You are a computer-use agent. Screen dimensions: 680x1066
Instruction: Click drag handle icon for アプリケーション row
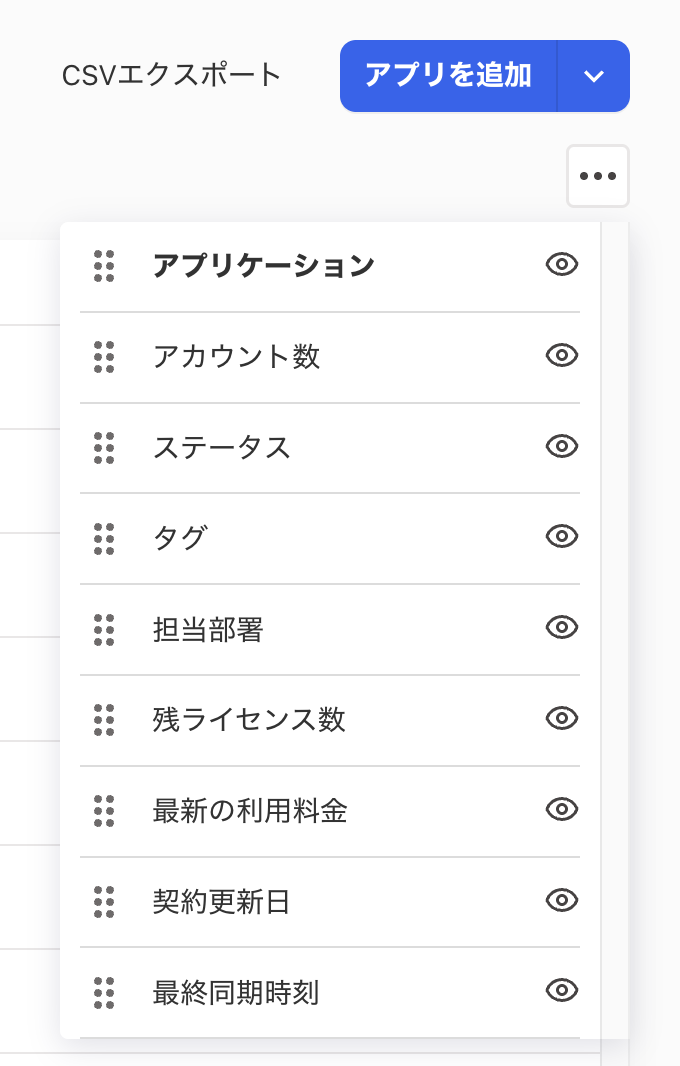104,266
